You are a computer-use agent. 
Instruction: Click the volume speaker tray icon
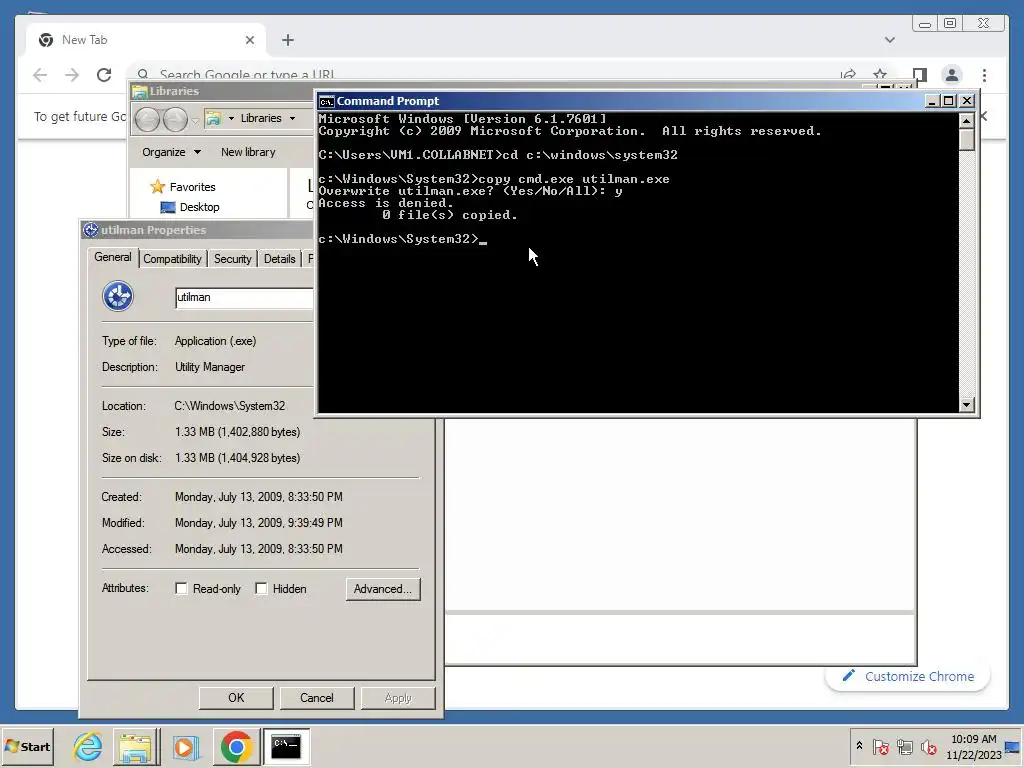(x=928, y=746)
